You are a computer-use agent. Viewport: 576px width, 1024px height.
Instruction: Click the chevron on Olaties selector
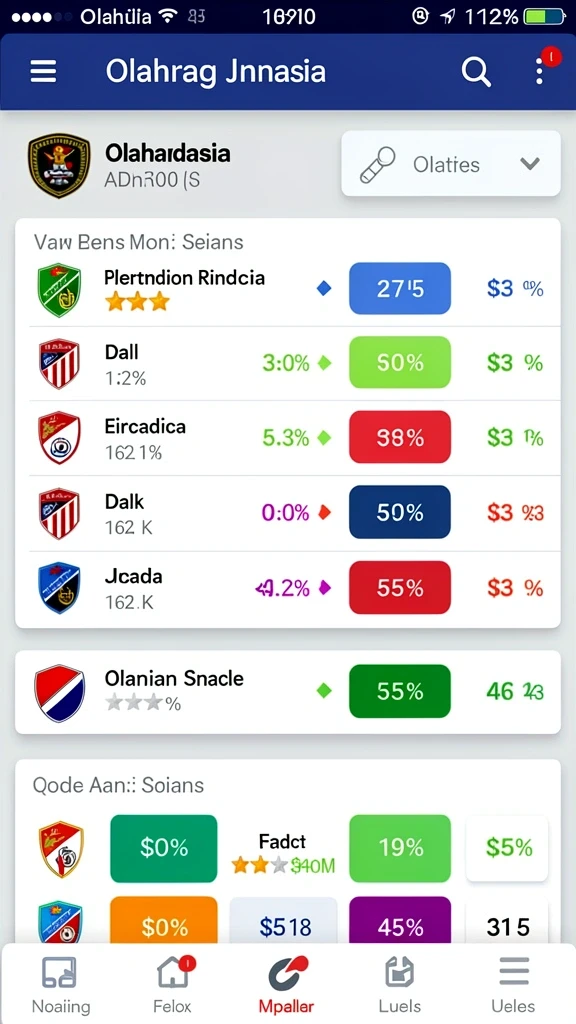(x=530, y=164)
